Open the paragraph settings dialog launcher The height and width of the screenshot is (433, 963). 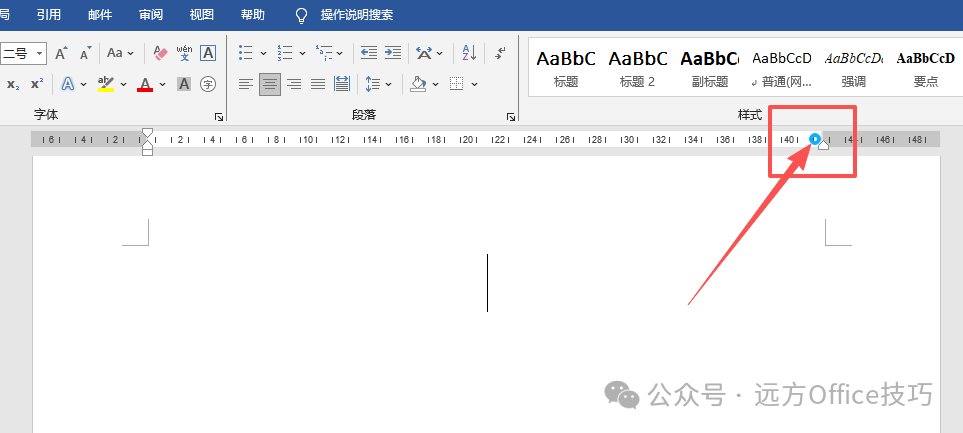[510, 116]
